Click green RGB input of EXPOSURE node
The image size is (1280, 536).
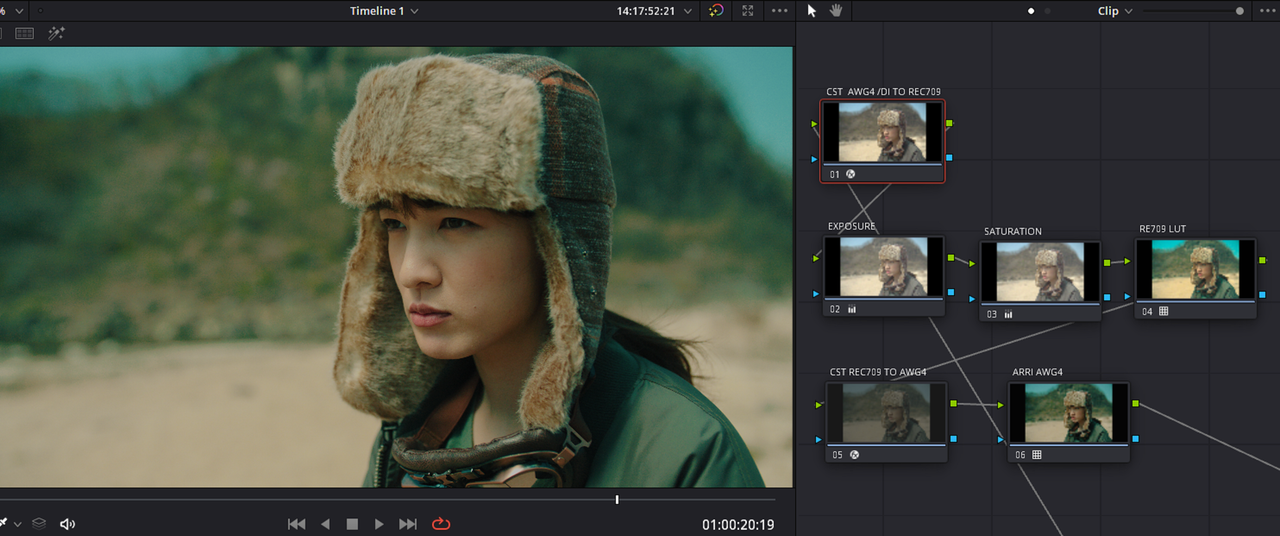(x=817, y=259)
